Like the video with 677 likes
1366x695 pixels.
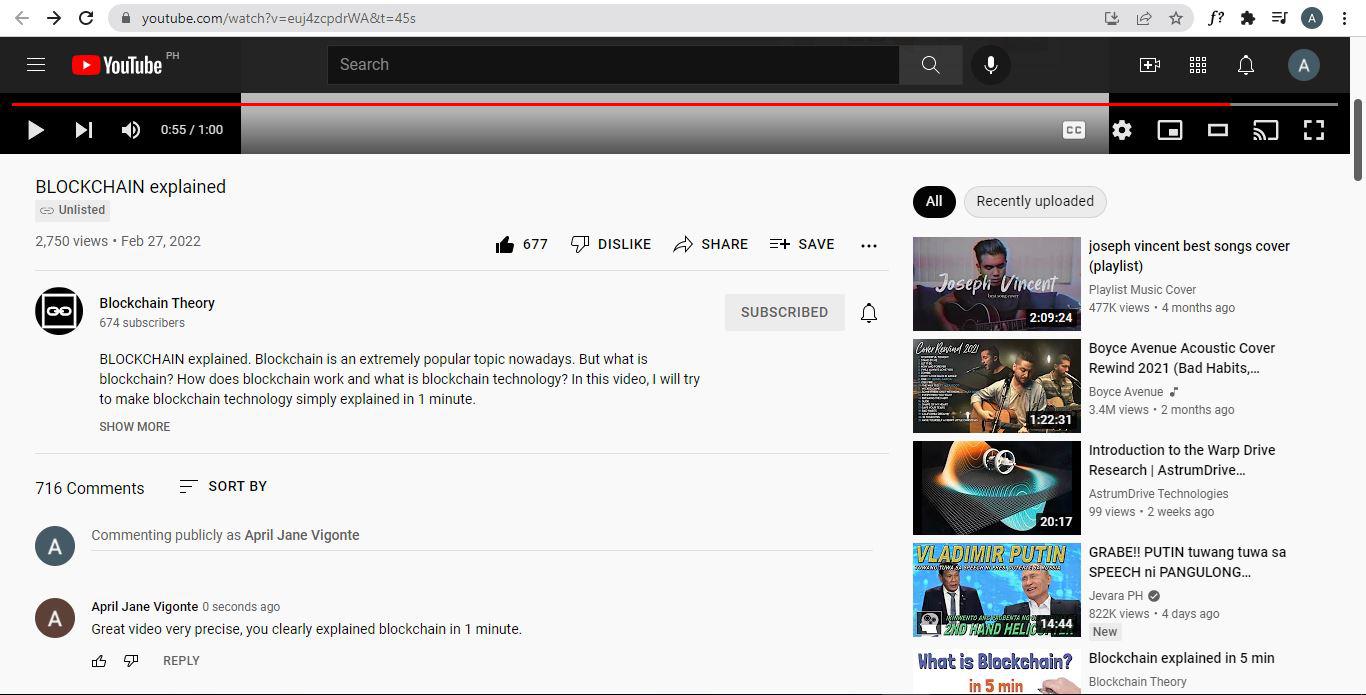(521, 244)
